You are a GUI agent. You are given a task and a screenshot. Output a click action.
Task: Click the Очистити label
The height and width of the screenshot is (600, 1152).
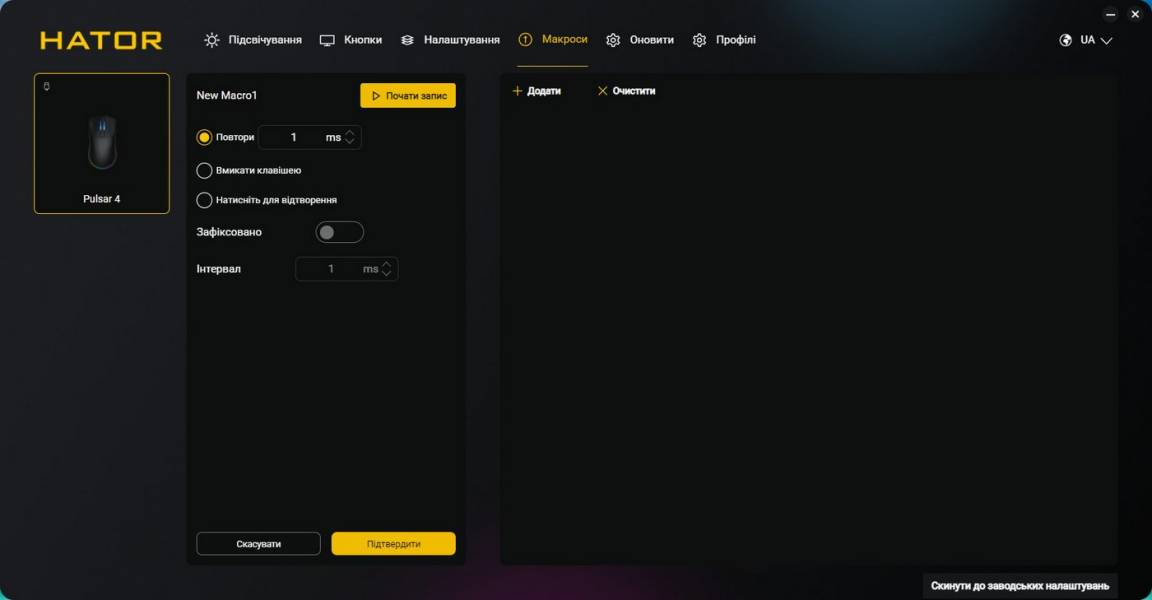633,91
